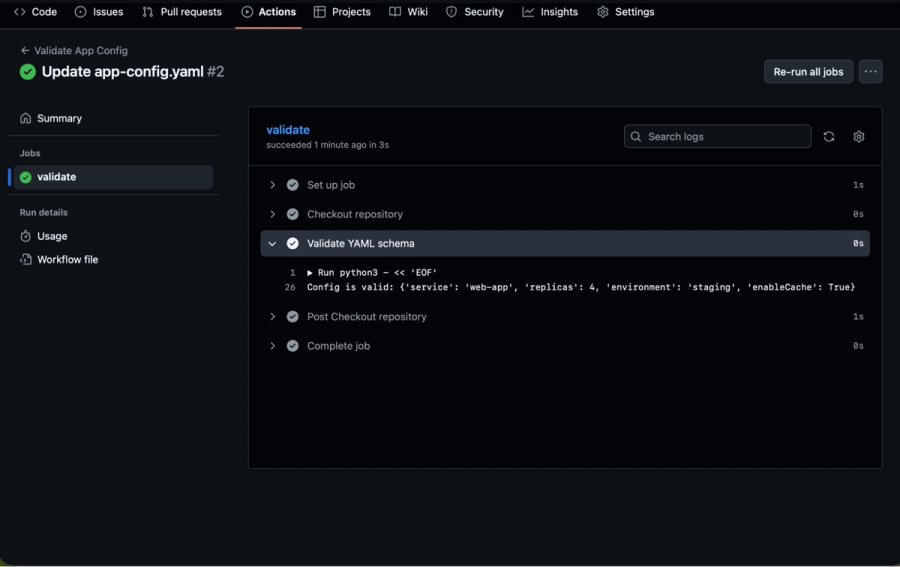Click the Set up job success checkmark
The height and width of the screenshot is (567, 900).
(x=293, y=185)
